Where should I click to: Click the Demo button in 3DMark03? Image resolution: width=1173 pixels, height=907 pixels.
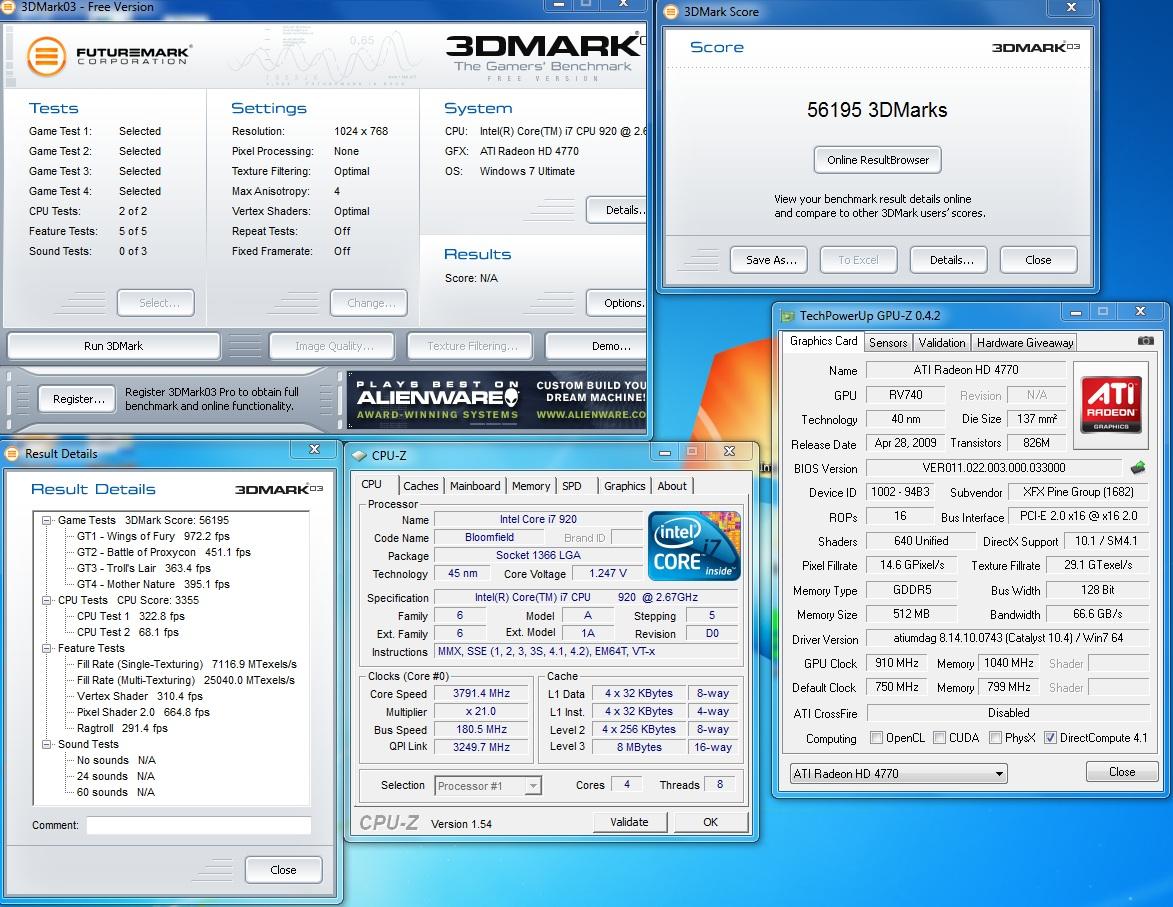[596, 346]
